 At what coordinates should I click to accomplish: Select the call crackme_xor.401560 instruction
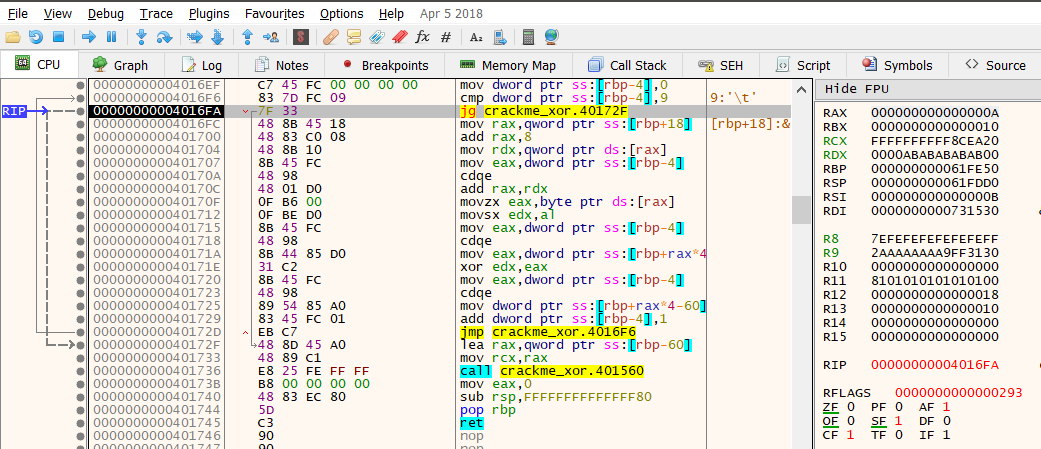pos(551,370)
